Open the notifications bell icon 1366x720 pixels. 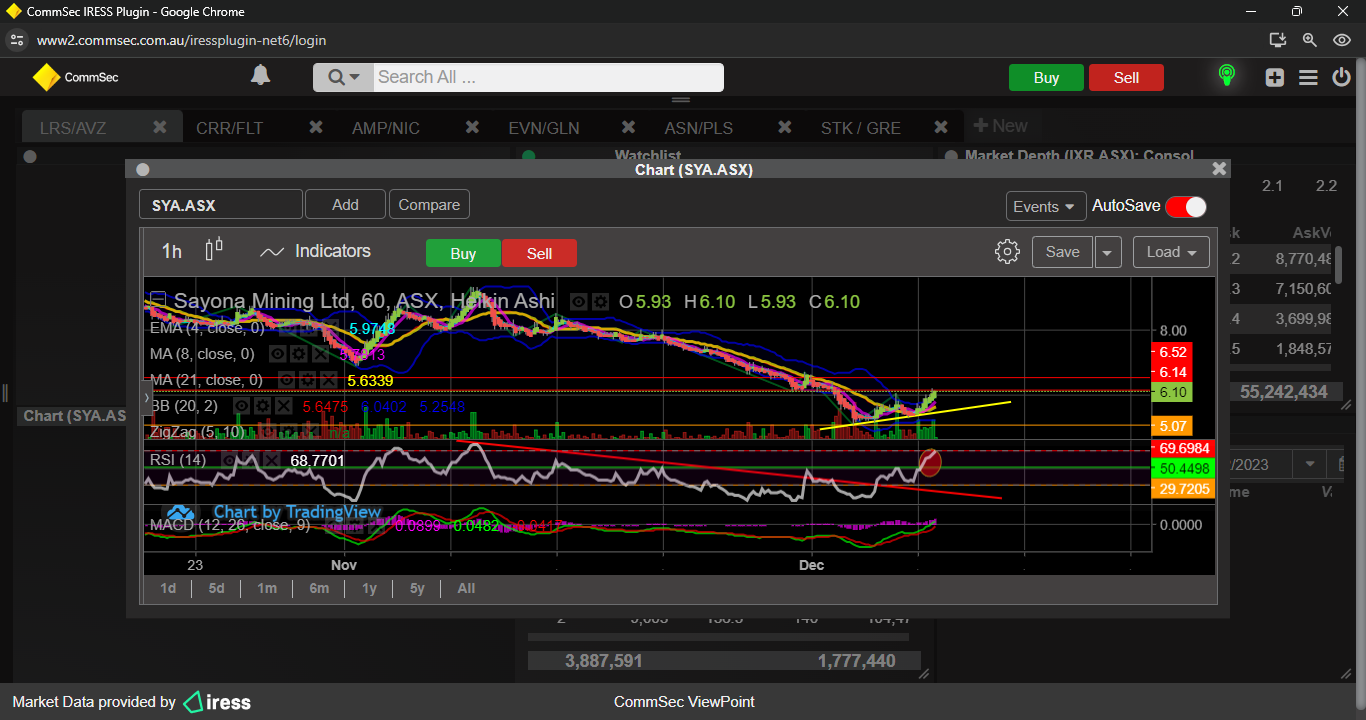coord(260,76)
